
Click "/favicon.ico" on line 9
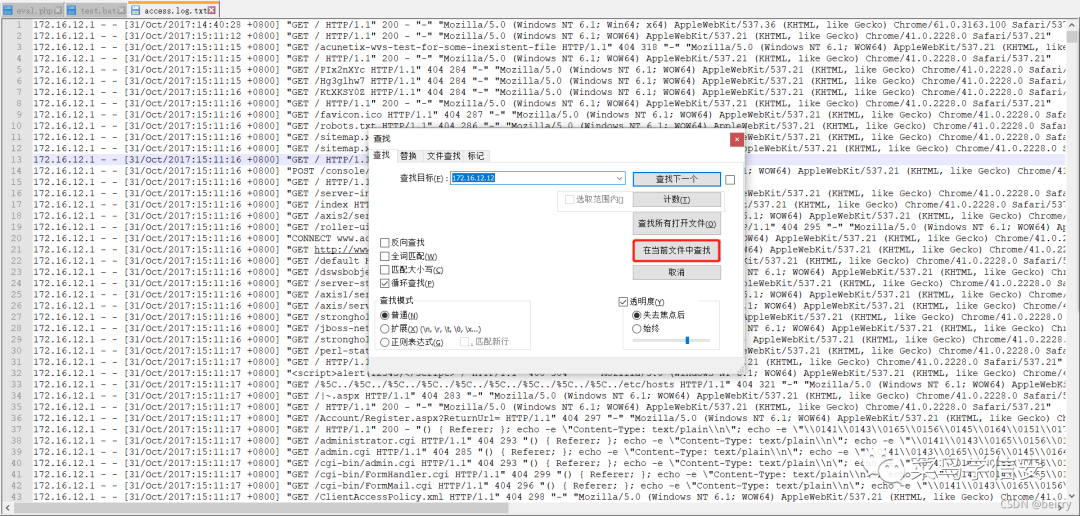tap(348, 114)
